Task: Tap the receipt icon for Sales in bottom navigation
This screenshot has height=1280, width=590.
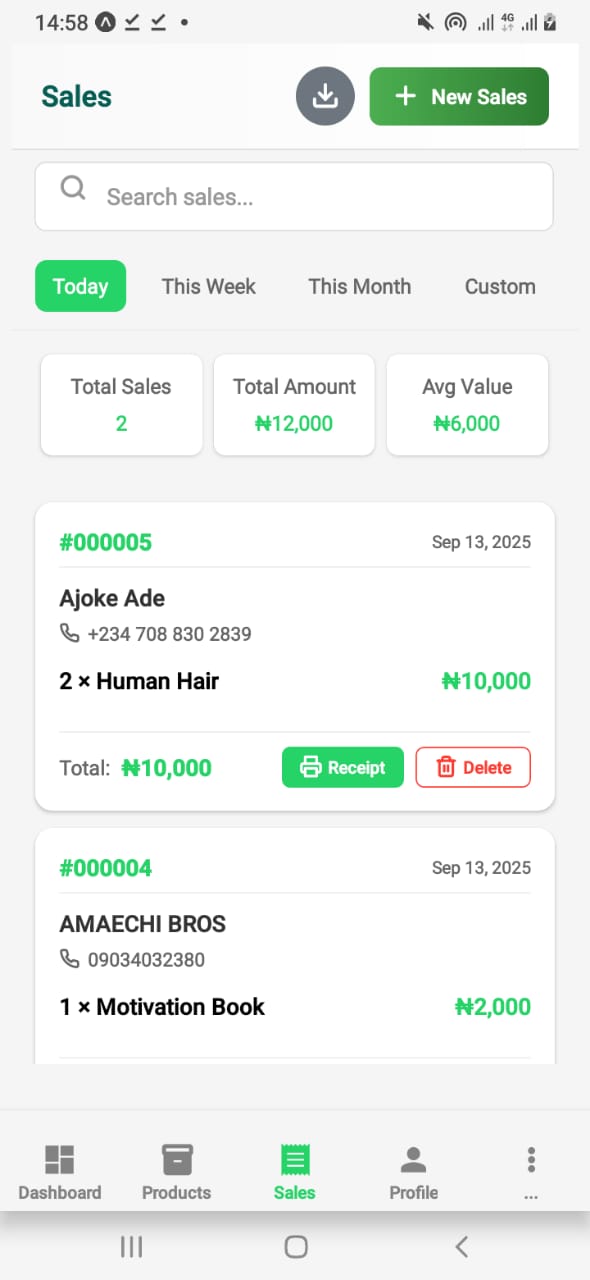Action: [x=294, y=1157]
